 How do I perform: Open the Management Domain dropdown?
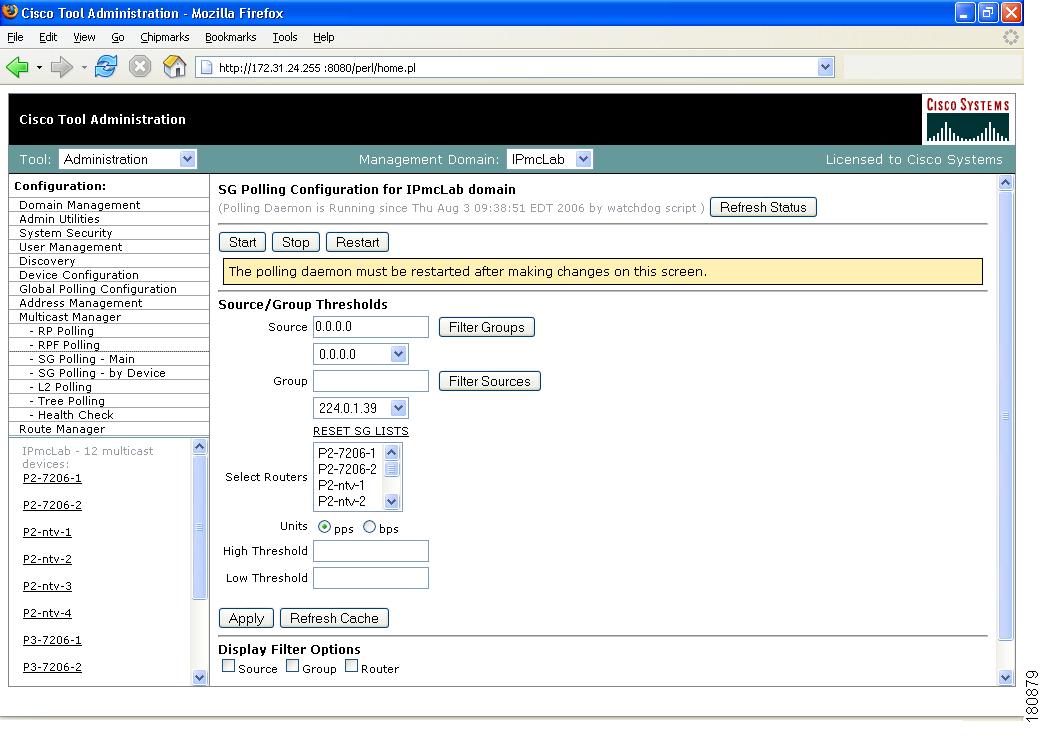[x=583, y=159]
